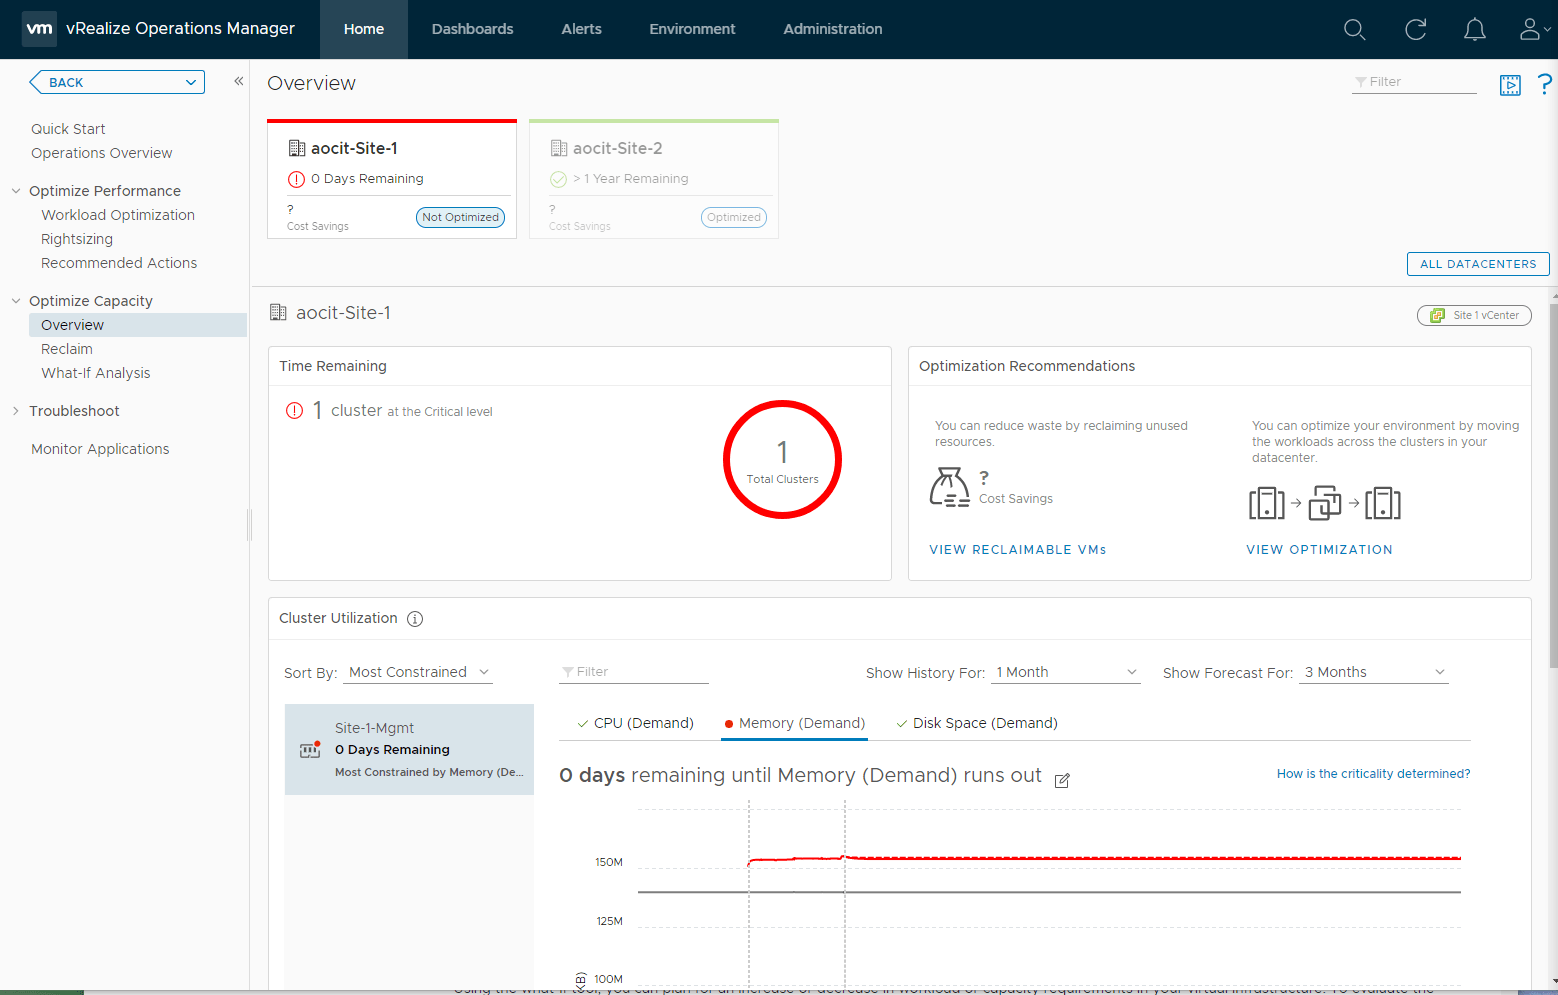The image size is (1558, 995).
Task: Select Overview under Optimize Capacity
Action: tap(138, 325)
